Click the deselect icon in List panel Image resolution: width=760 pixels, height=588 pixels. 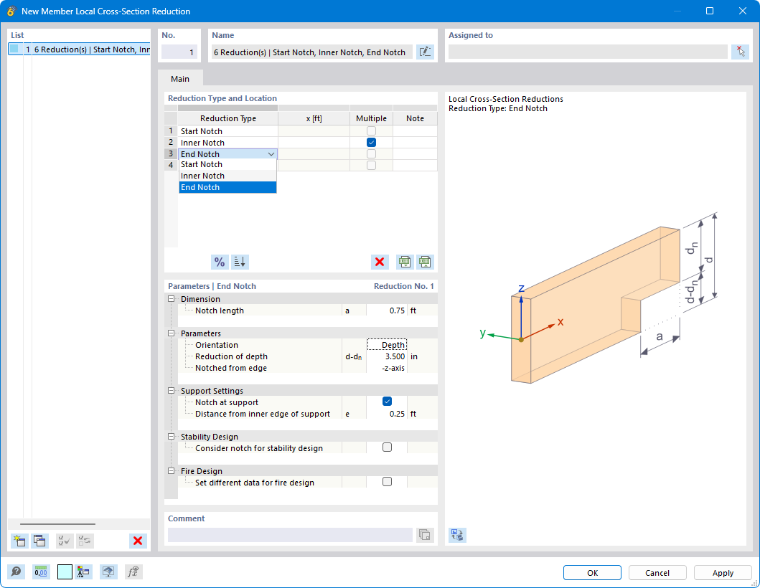(x=85, y=540)
